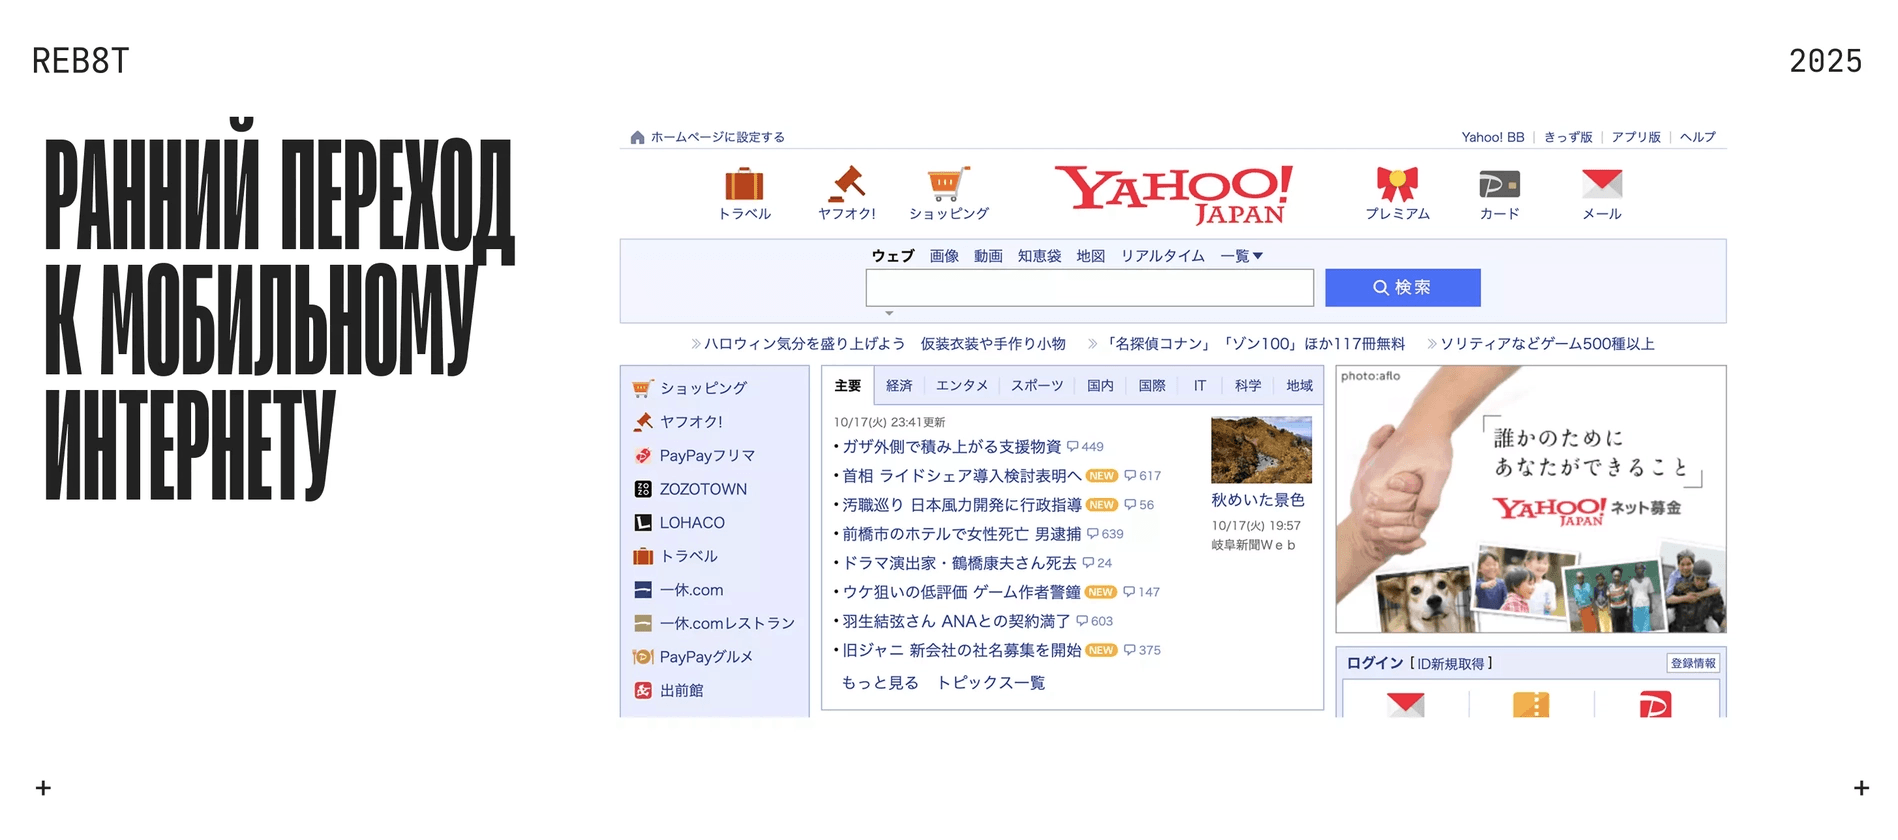
Task: Open the もっと見る link
Action: pyautogui.click(x=880, y=683)
